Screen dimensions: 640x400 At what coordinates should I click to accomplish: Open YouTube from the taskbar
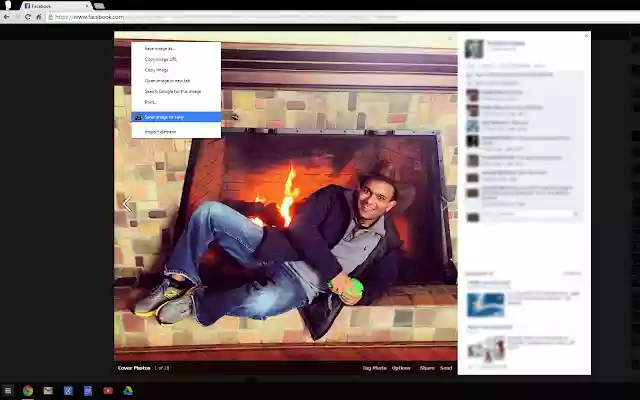point(108,391)
